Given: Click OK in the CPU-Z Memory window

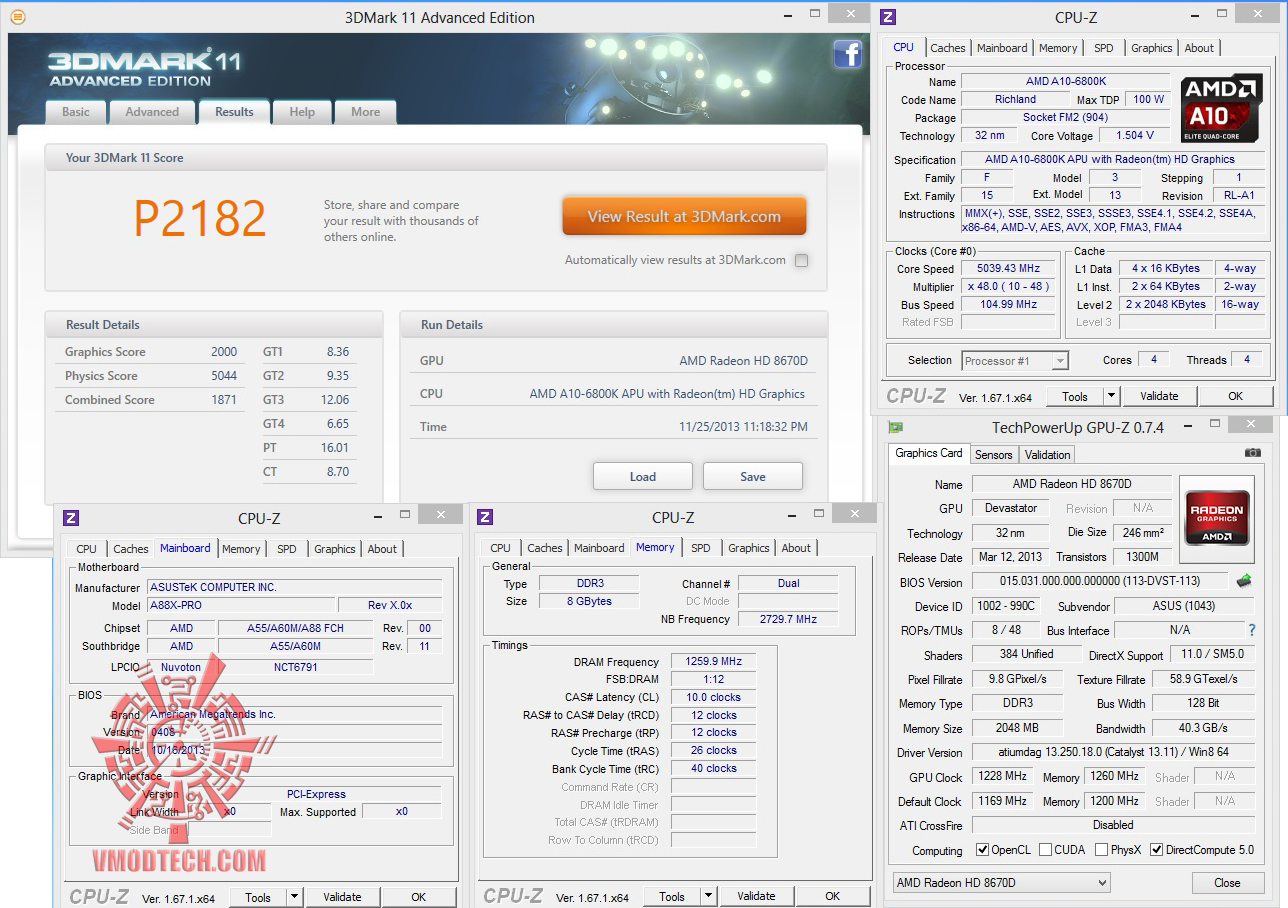Looking at the screenshot, I should pyautogui.click(x=832, y=896).
